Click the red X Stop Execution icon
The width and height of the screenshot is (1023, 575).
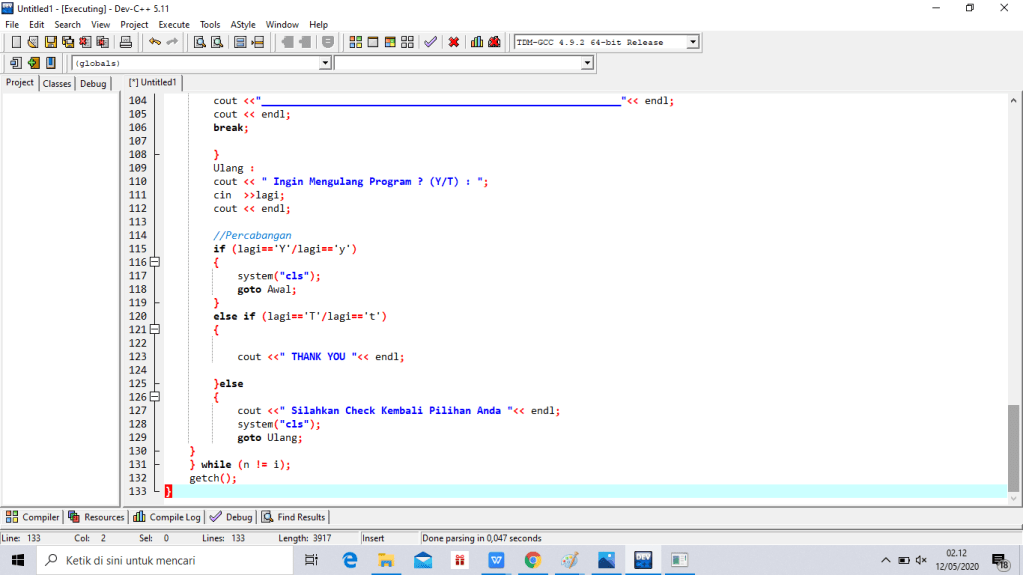coord(454,42)
